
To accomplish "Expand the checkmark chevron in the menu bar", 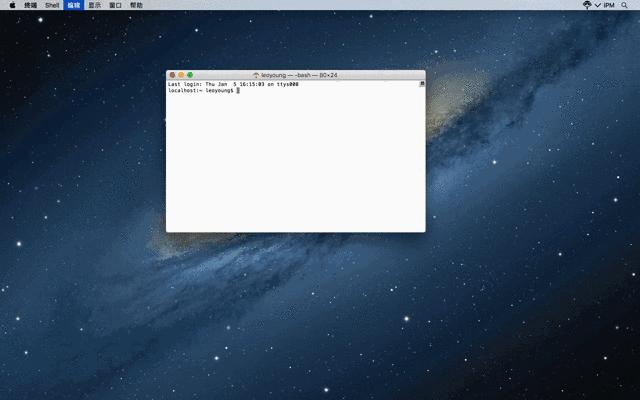I will tap(598, 5).
